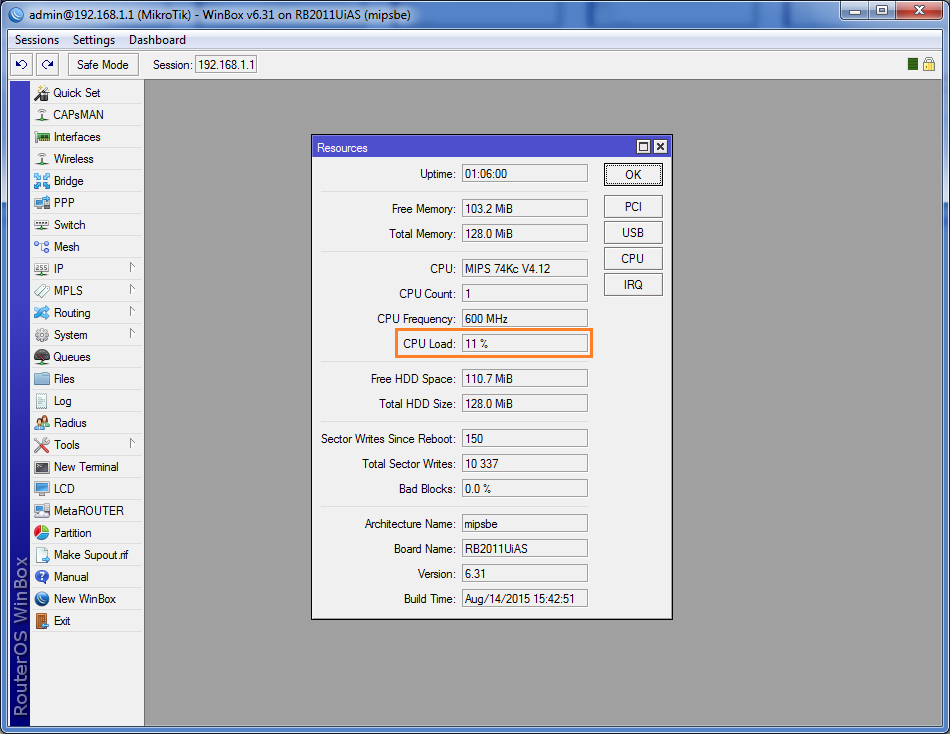This screenshot has height=734, width=950.
Task: Open the LCD settings icon
Action: tap(42, 489)
